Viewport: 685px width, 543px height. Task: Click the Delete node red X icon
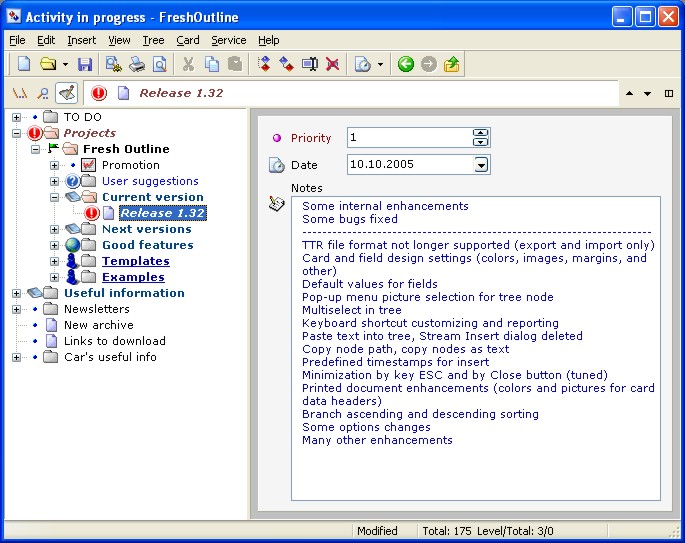pyautogui.click(x=332, y=64)
